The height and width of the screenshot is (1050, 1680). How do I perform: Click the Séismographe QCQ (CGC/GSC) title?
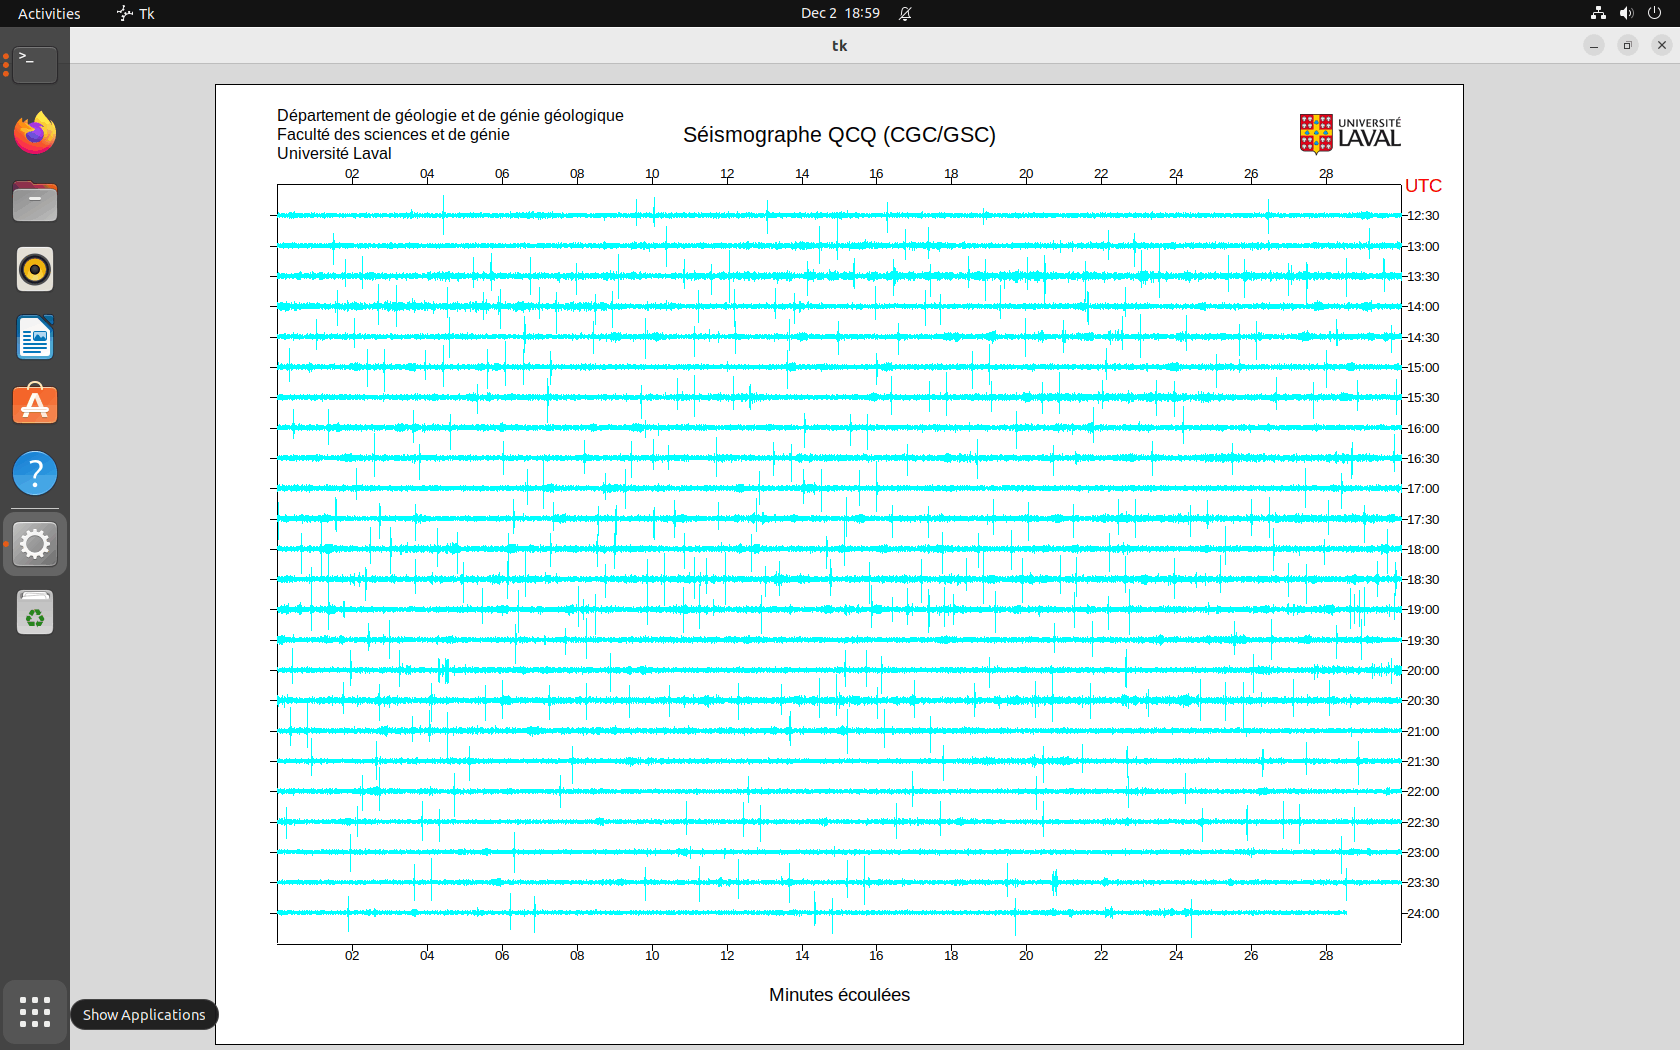[x=839, y=135]
